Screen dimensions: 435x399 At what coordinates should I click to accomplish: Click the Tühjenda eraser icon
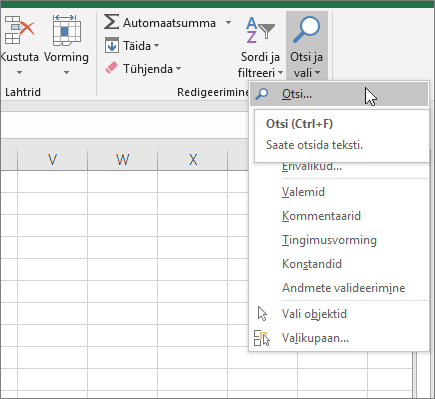111,68
